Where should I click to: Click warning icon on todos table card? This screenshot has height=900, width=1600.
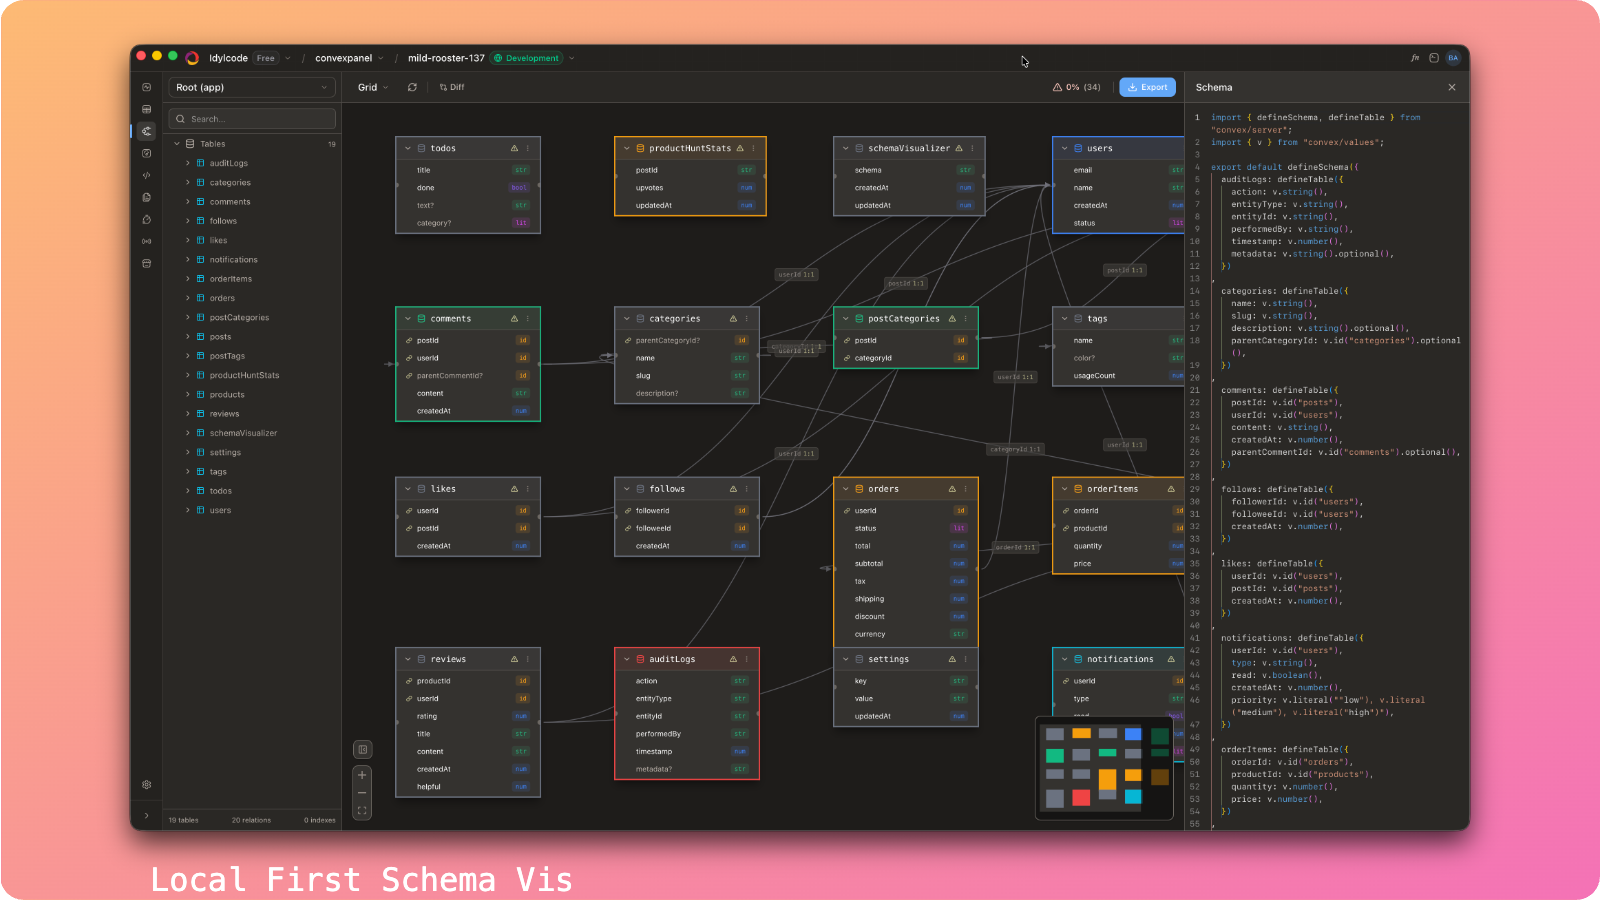click(x=514, y=148)
